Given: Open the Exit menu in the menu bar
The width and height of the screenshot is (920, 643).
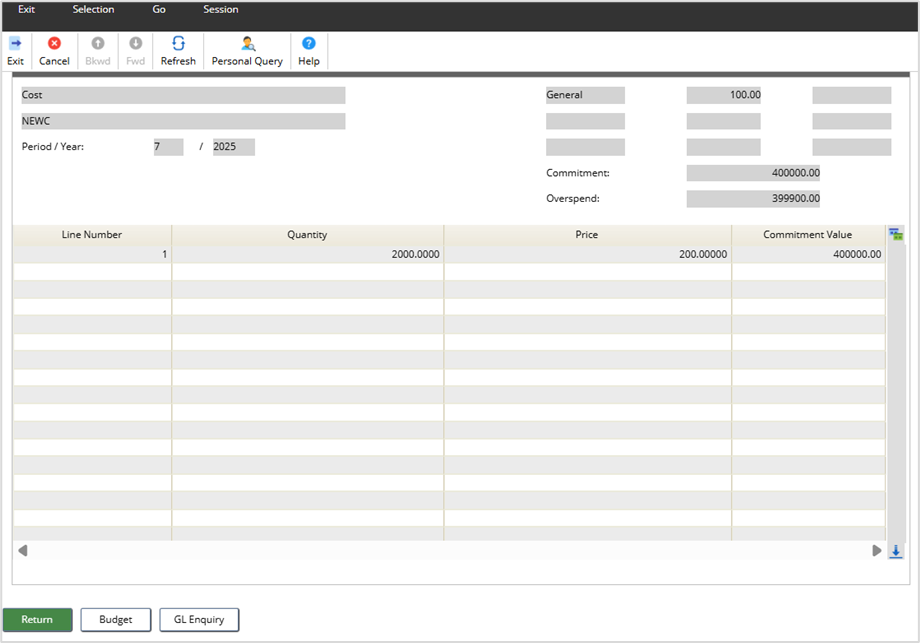Looking at the screenshot, I should point(26,9).
